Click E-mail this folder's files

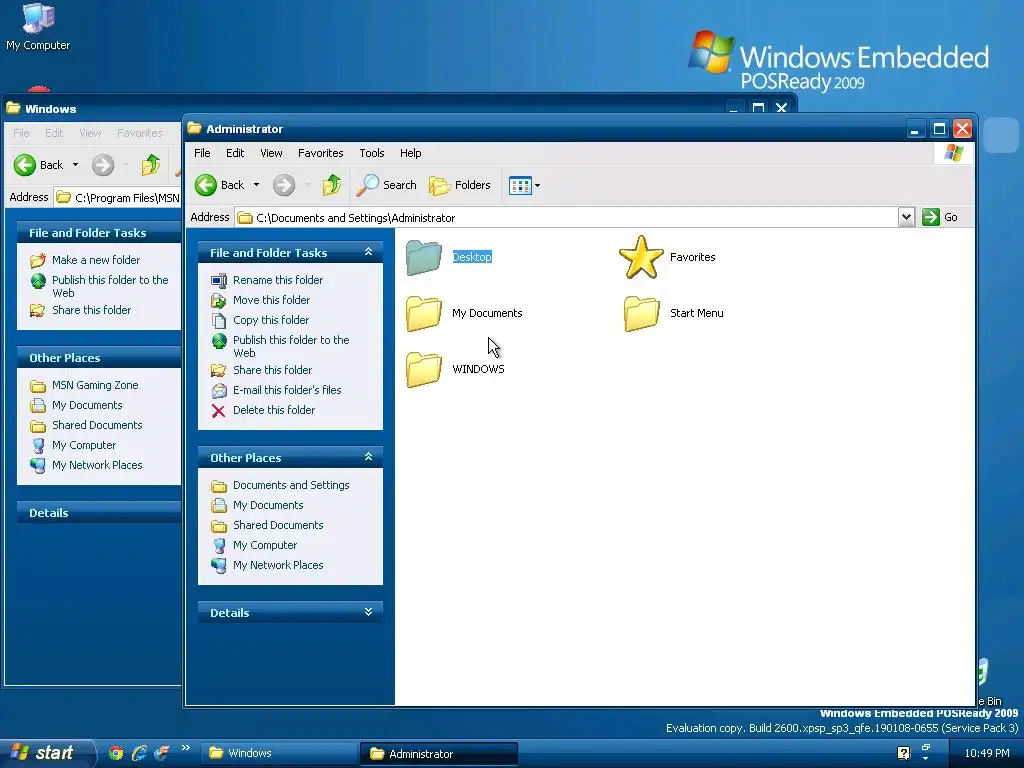point(287,391)
